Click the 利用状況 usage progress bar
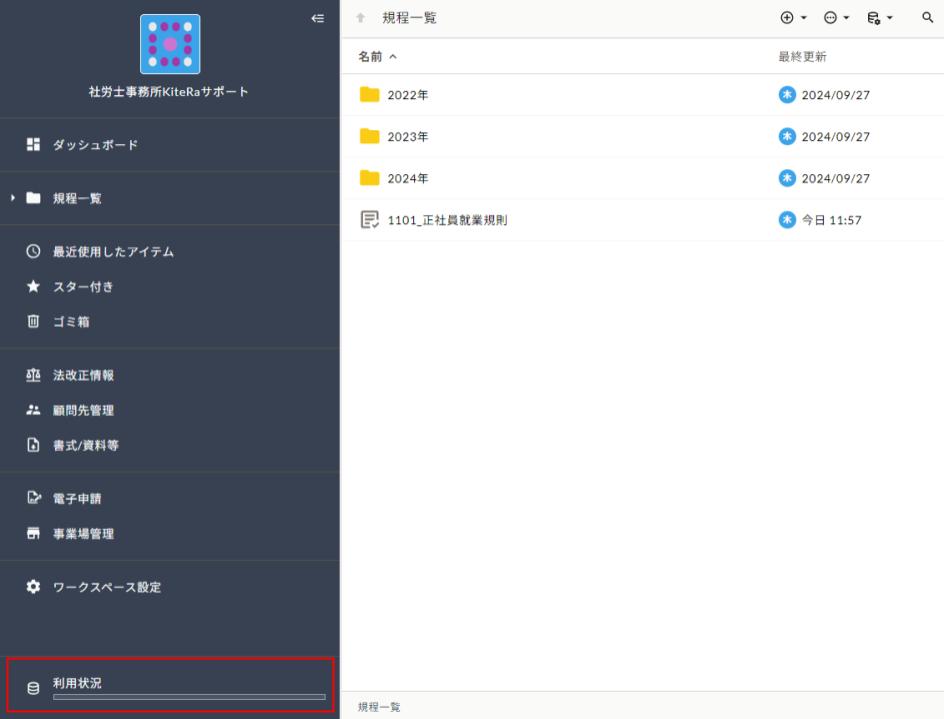This screenshot has width=944, height=719. coord(189,697)
